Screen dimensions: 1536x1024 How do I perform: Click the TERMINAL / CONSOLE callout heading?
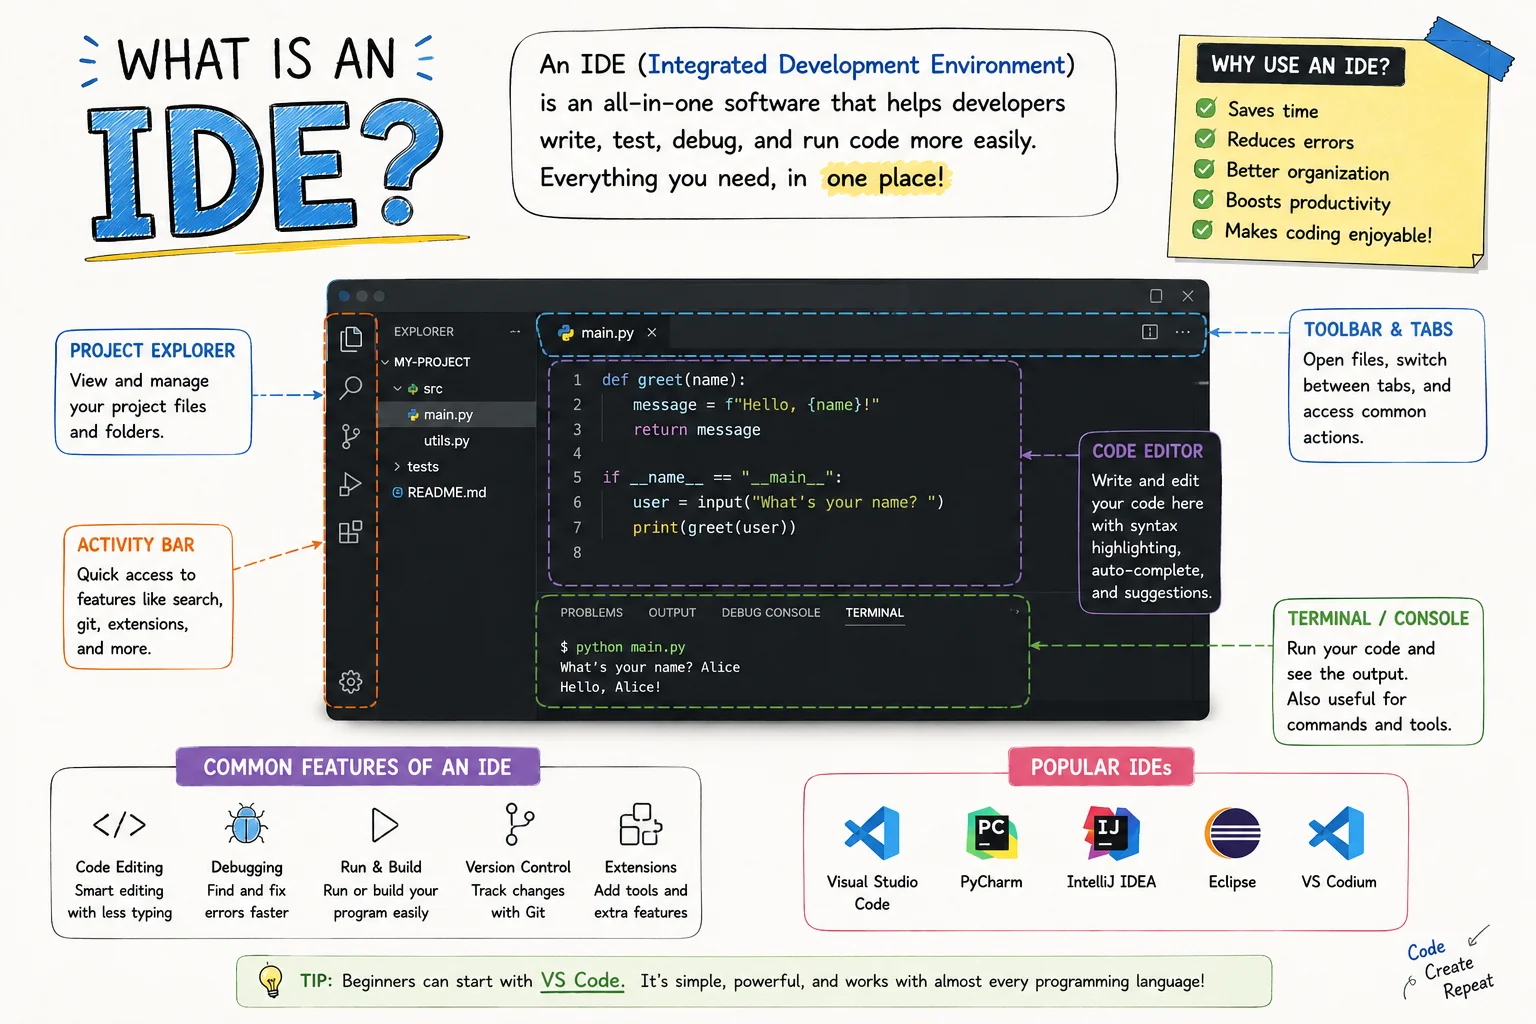[1378, 619]
